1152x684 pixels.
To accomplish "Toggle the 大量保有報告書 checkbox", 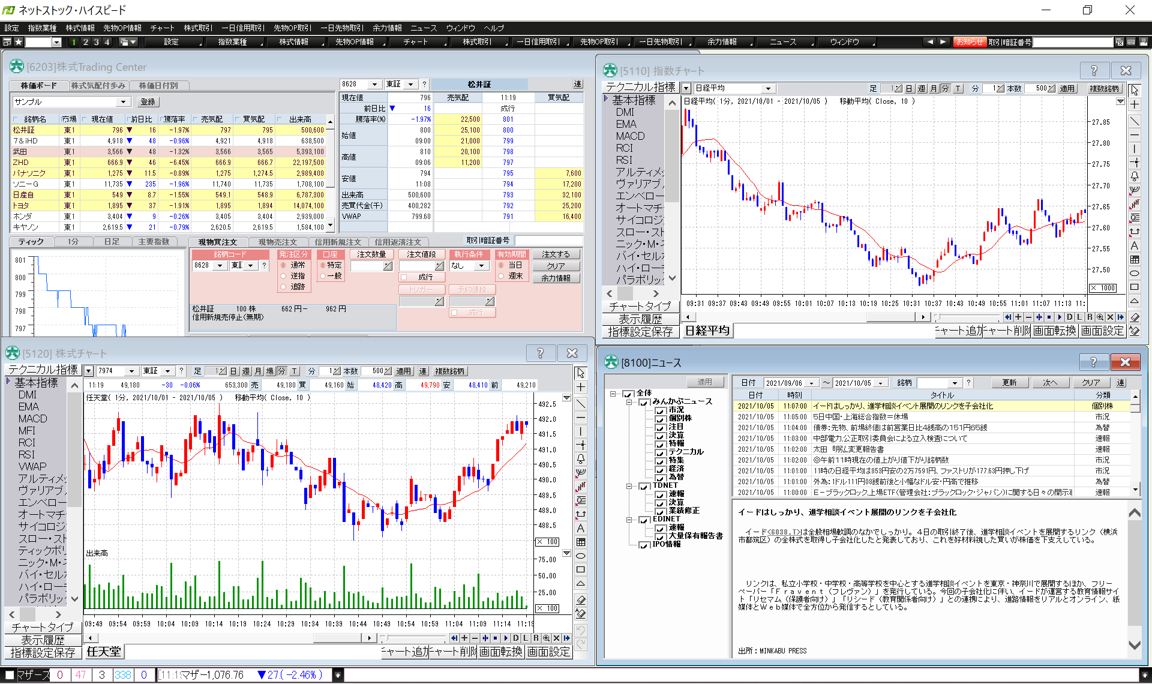I will pyautogui.click(x=660, y=536).
